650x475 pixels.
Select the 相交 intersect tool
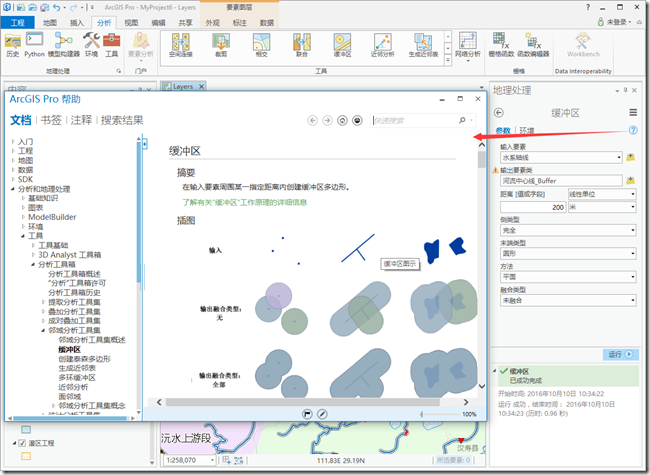coord(261,45)
